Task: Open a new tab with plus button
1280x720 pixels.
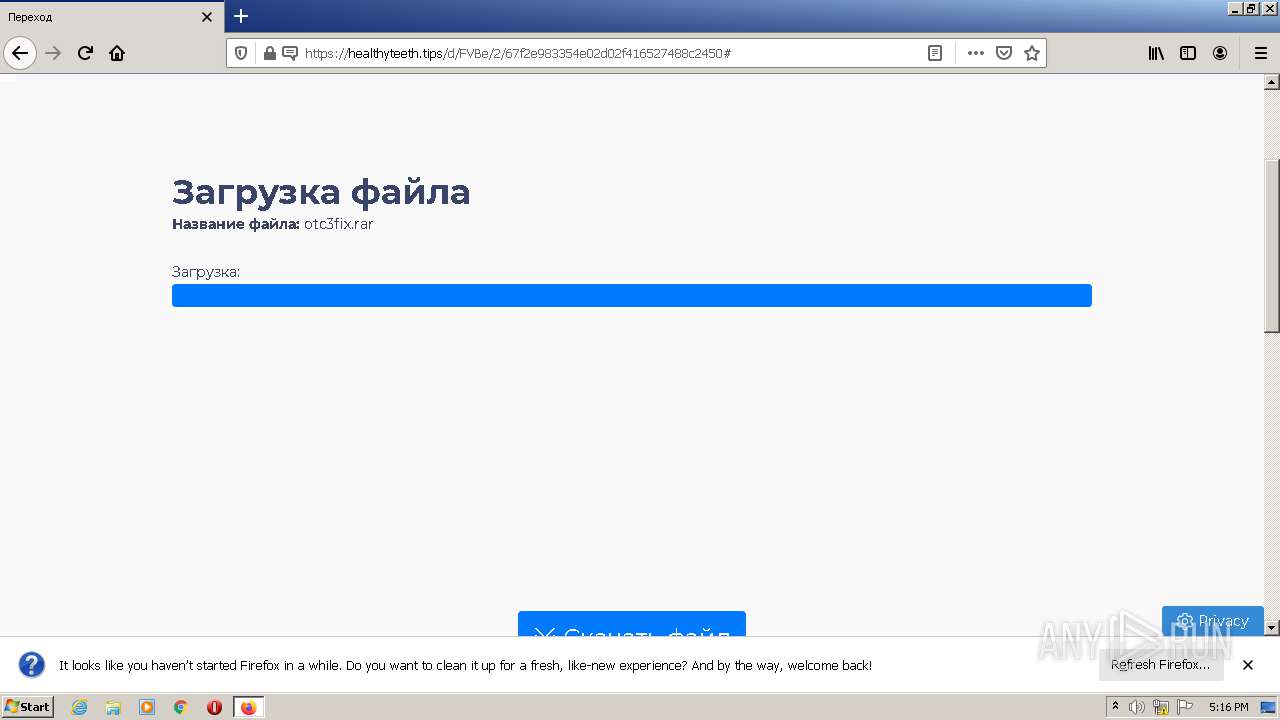Action: point(241,16)
